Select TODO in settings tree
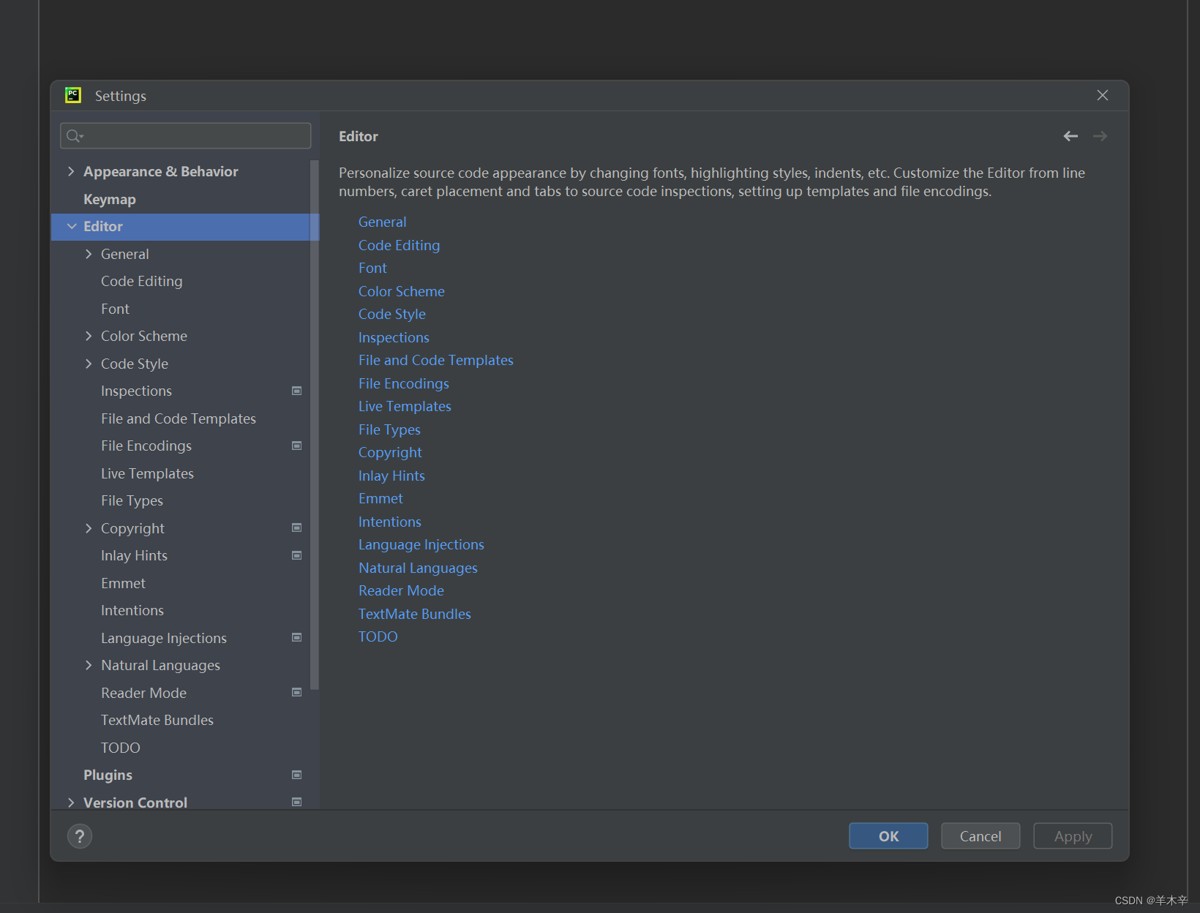Screen dimensions: 1200x913 coord(120,747)
